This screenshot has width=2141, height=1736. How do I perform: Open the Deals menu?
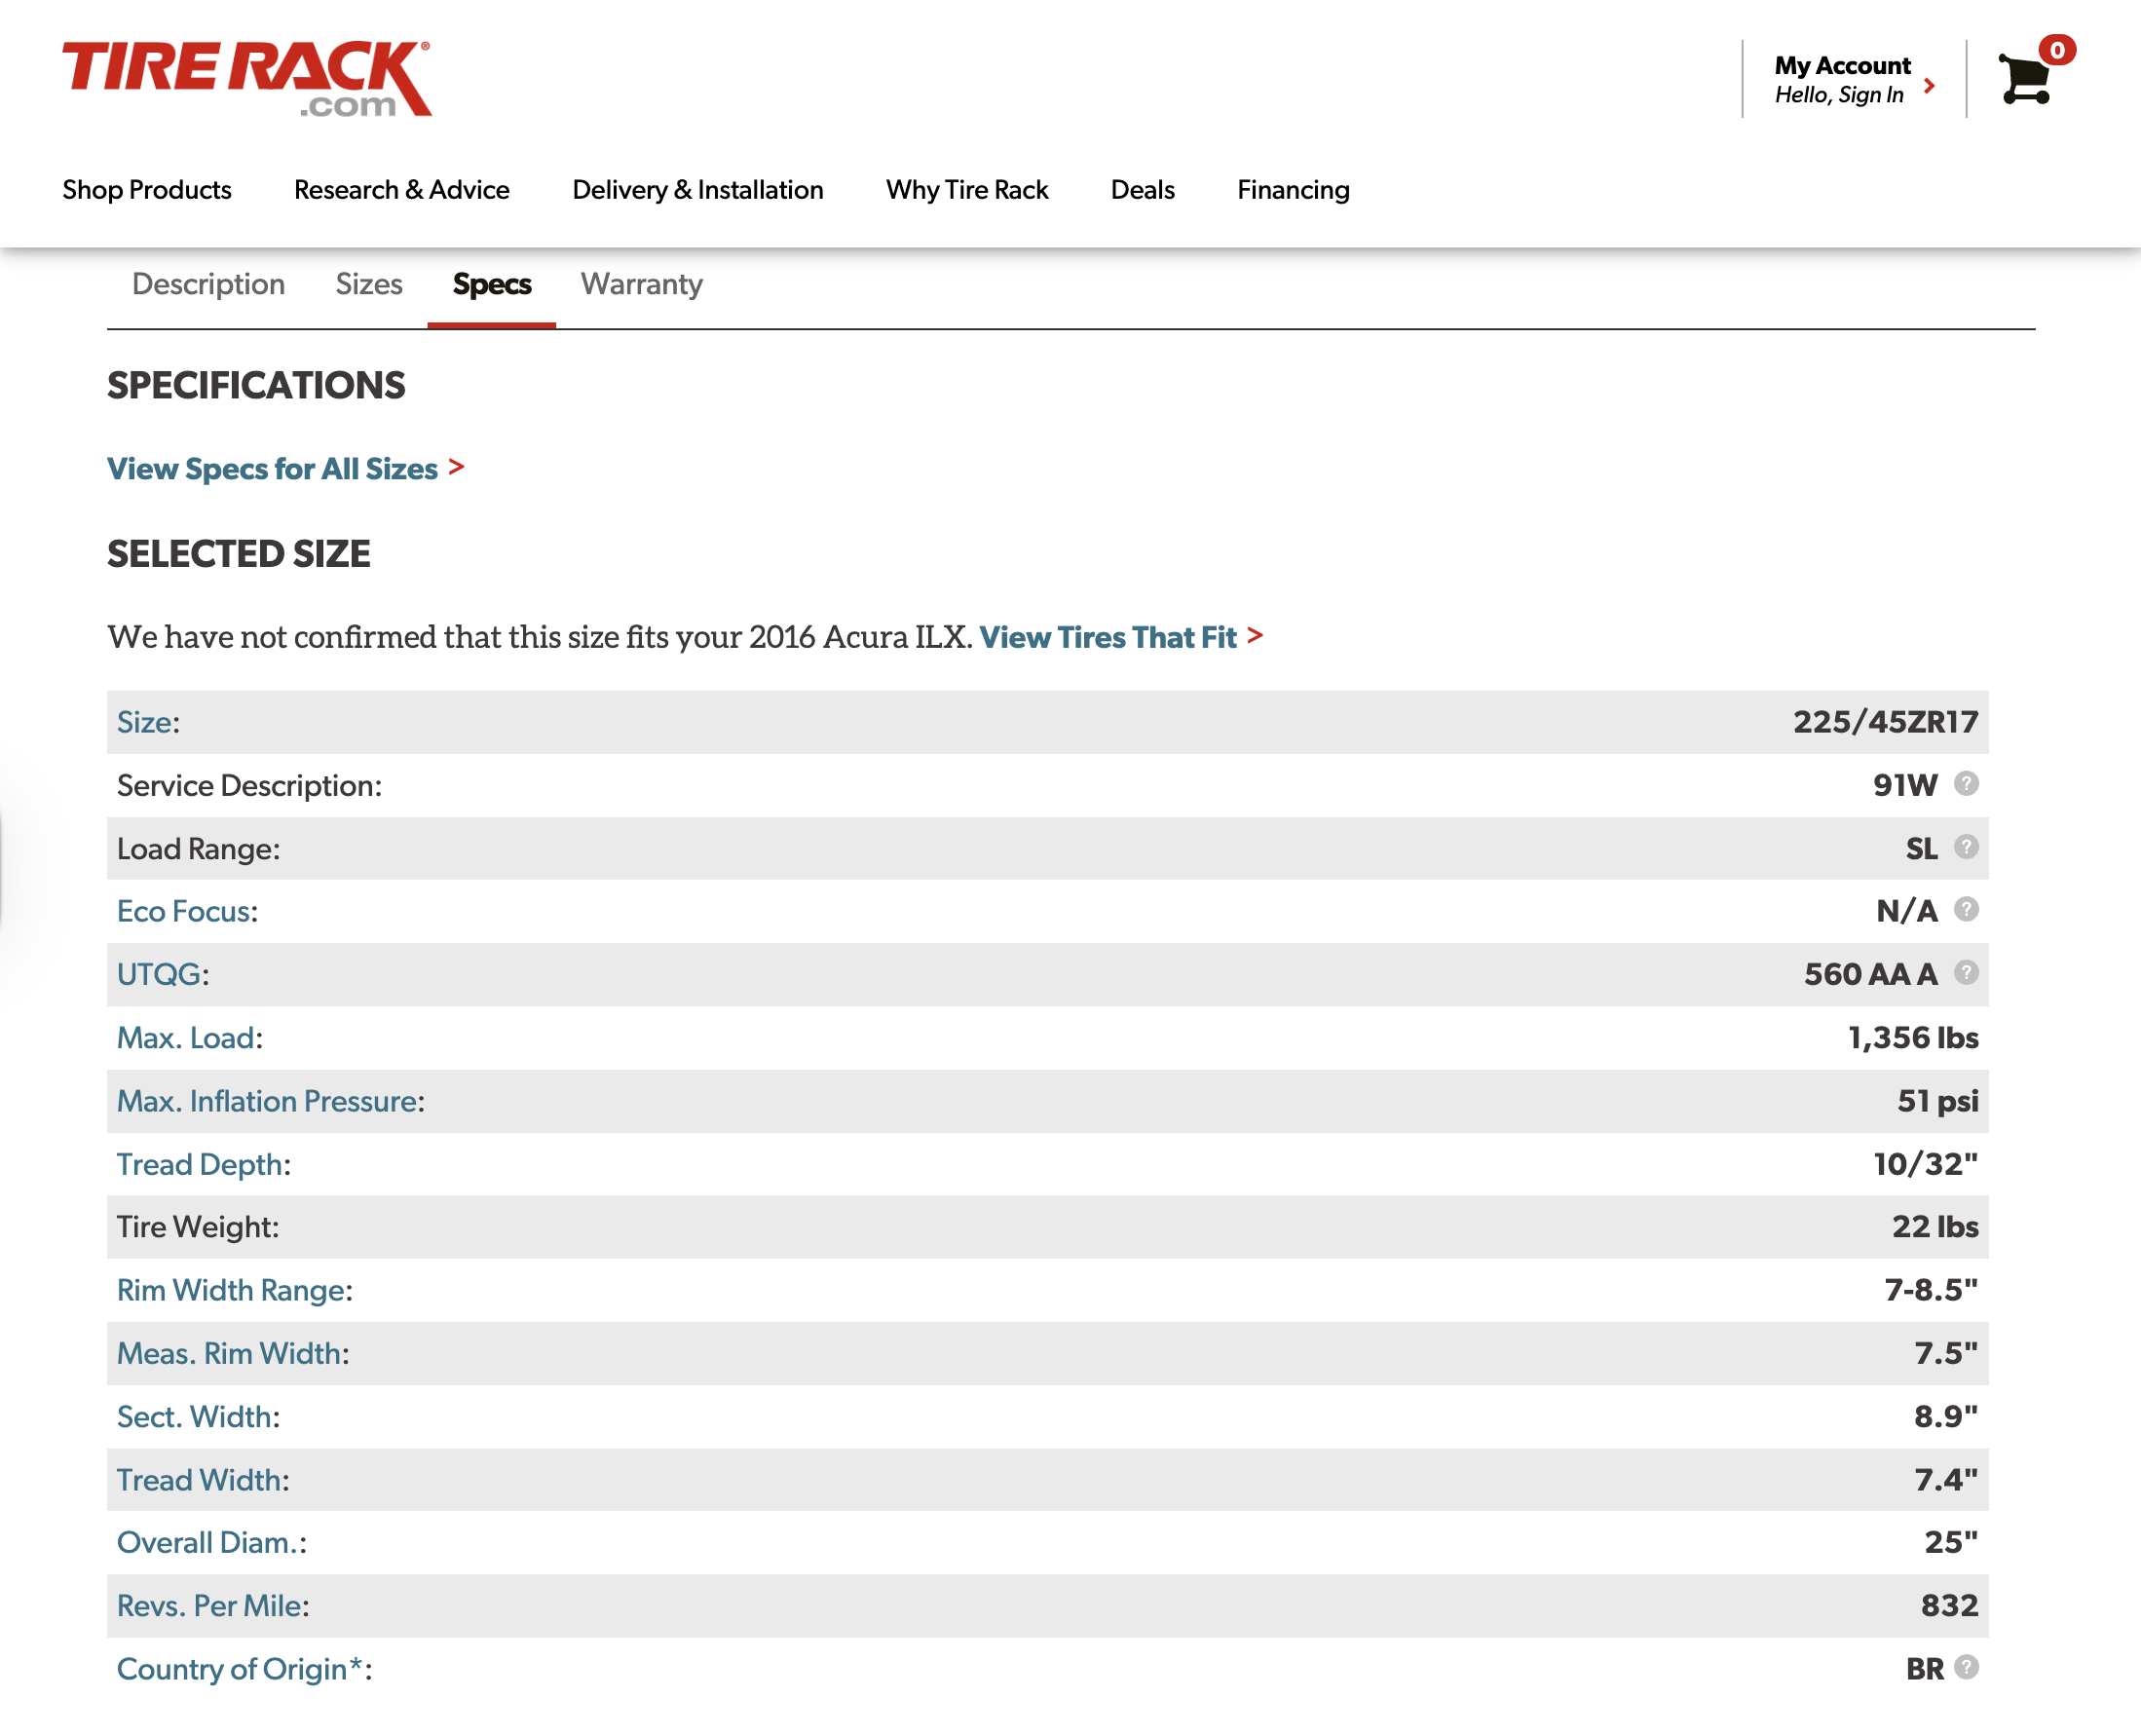click(x=1141, y=189)
